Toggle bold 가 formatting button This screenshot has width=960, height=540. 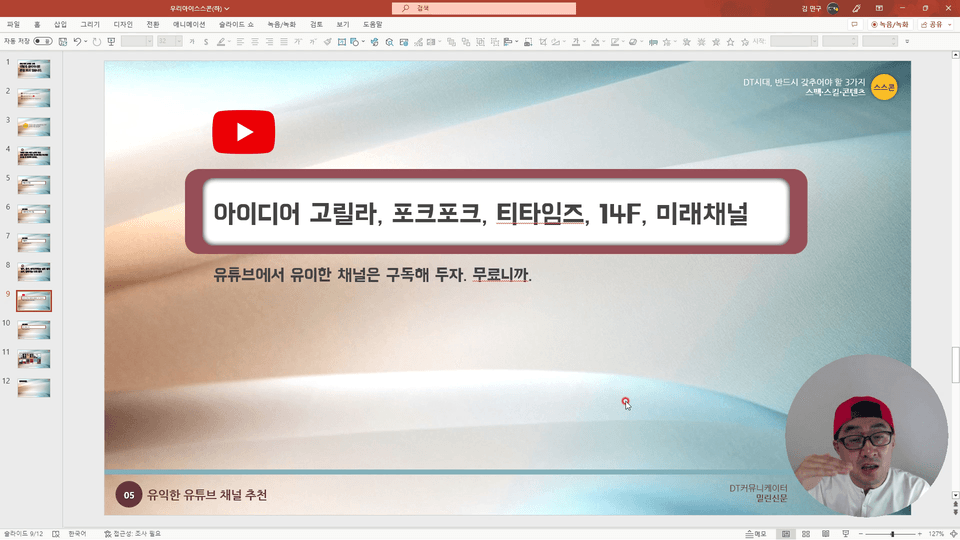click(192, 42)
